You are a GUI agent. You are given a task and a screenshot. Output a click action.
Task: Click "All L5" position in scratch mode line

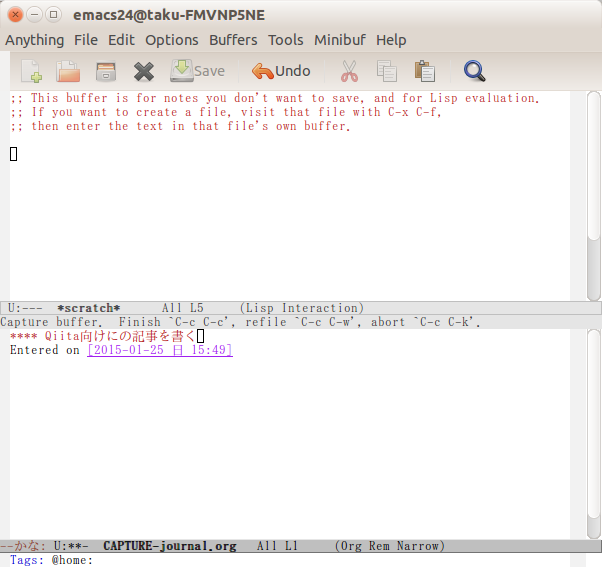click(182, 308)
